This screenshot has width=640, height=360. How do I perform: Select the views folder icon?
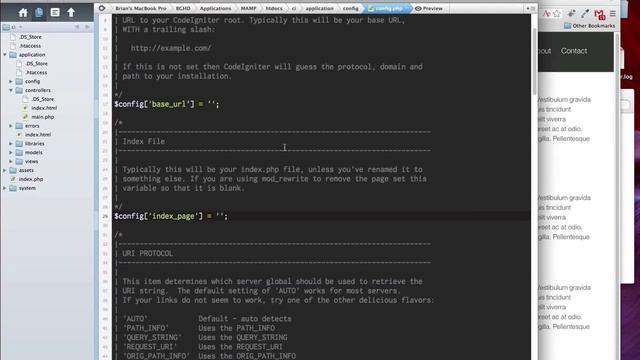tap(19, 161)
